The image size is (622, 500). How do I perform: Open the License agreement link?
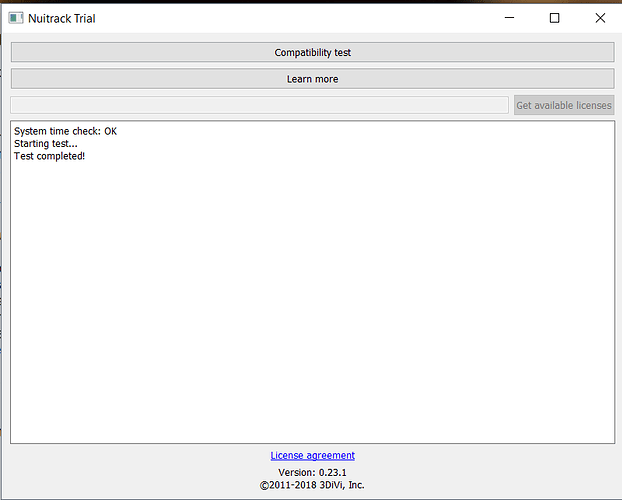click(x=313, y=455)
